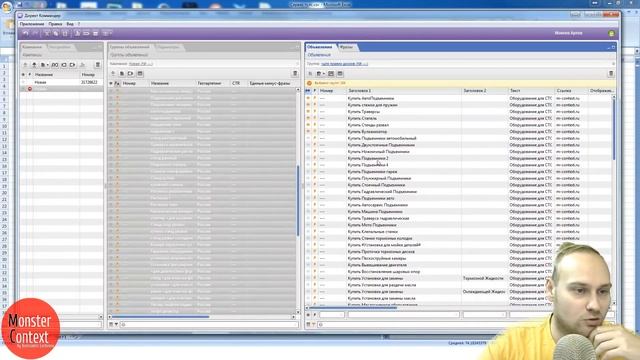640x360 pixels.
Task: Click the trash icon in the Campaigns panel
Action: click(98, 65)
